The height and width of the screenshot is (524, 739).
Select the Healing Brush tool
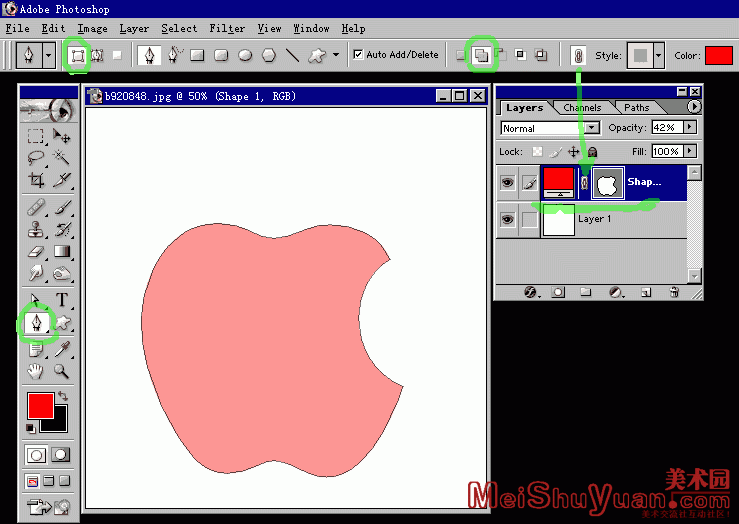[35, 207]
